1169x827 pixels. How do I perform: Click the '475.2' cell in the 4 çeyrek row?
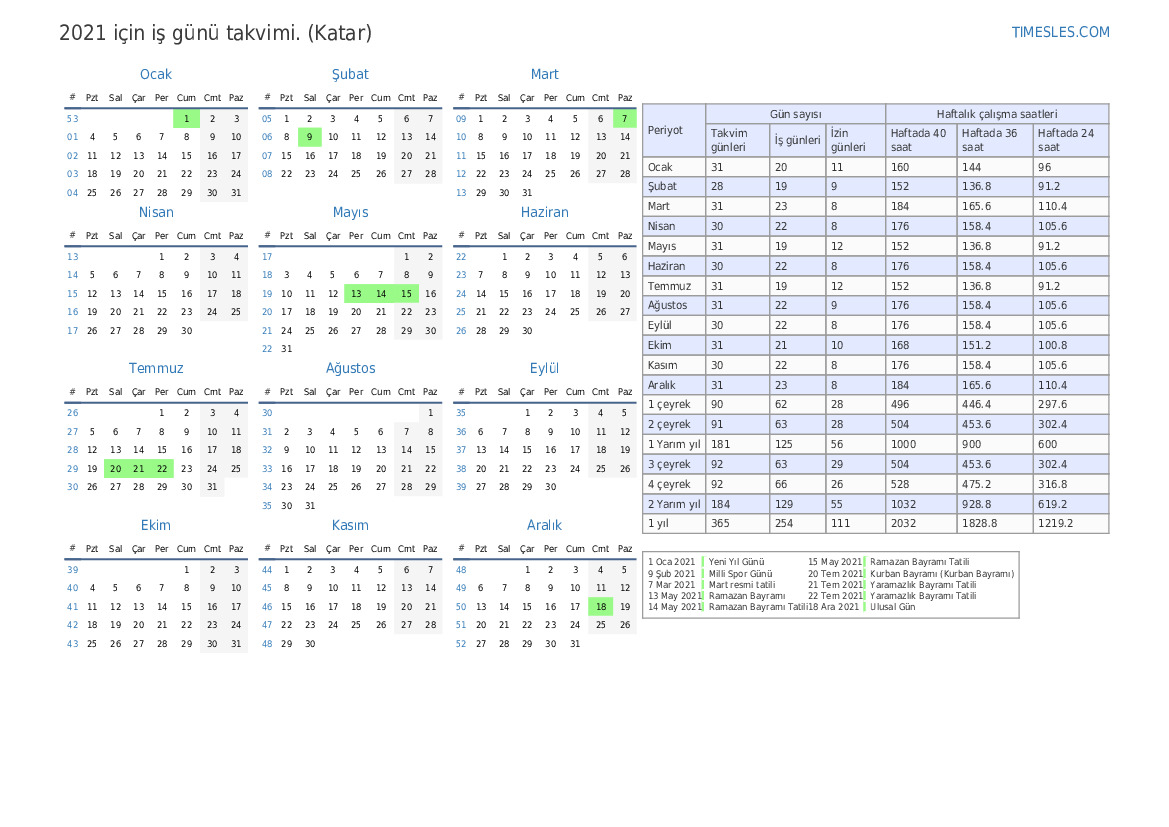point(995,484)
